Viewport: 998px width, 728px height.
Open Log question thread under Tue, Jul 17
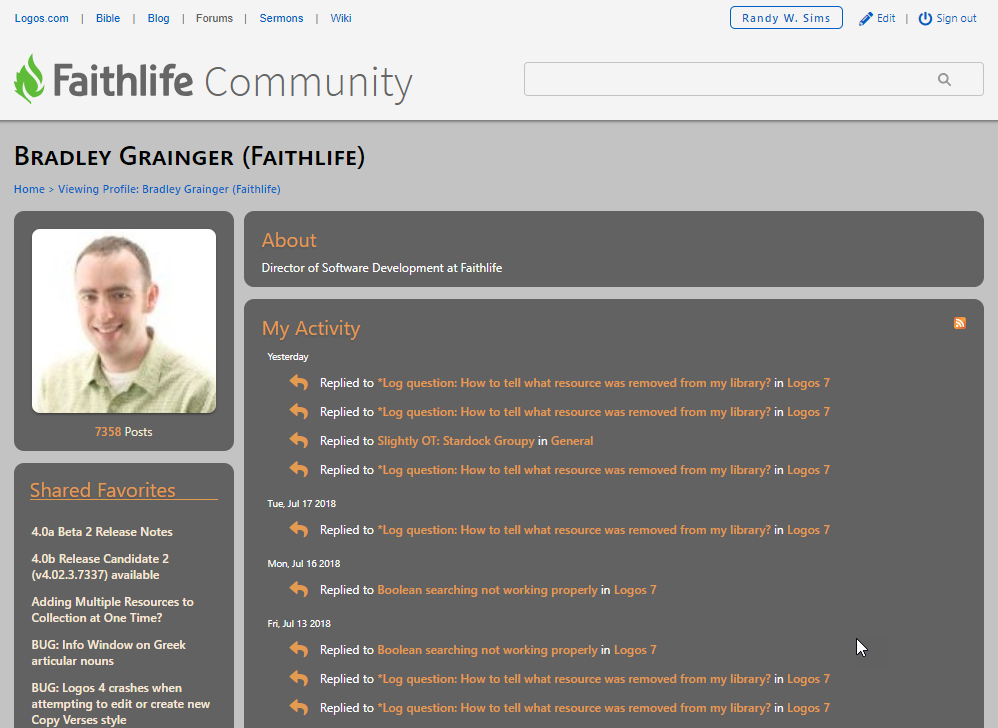[574, 529]
